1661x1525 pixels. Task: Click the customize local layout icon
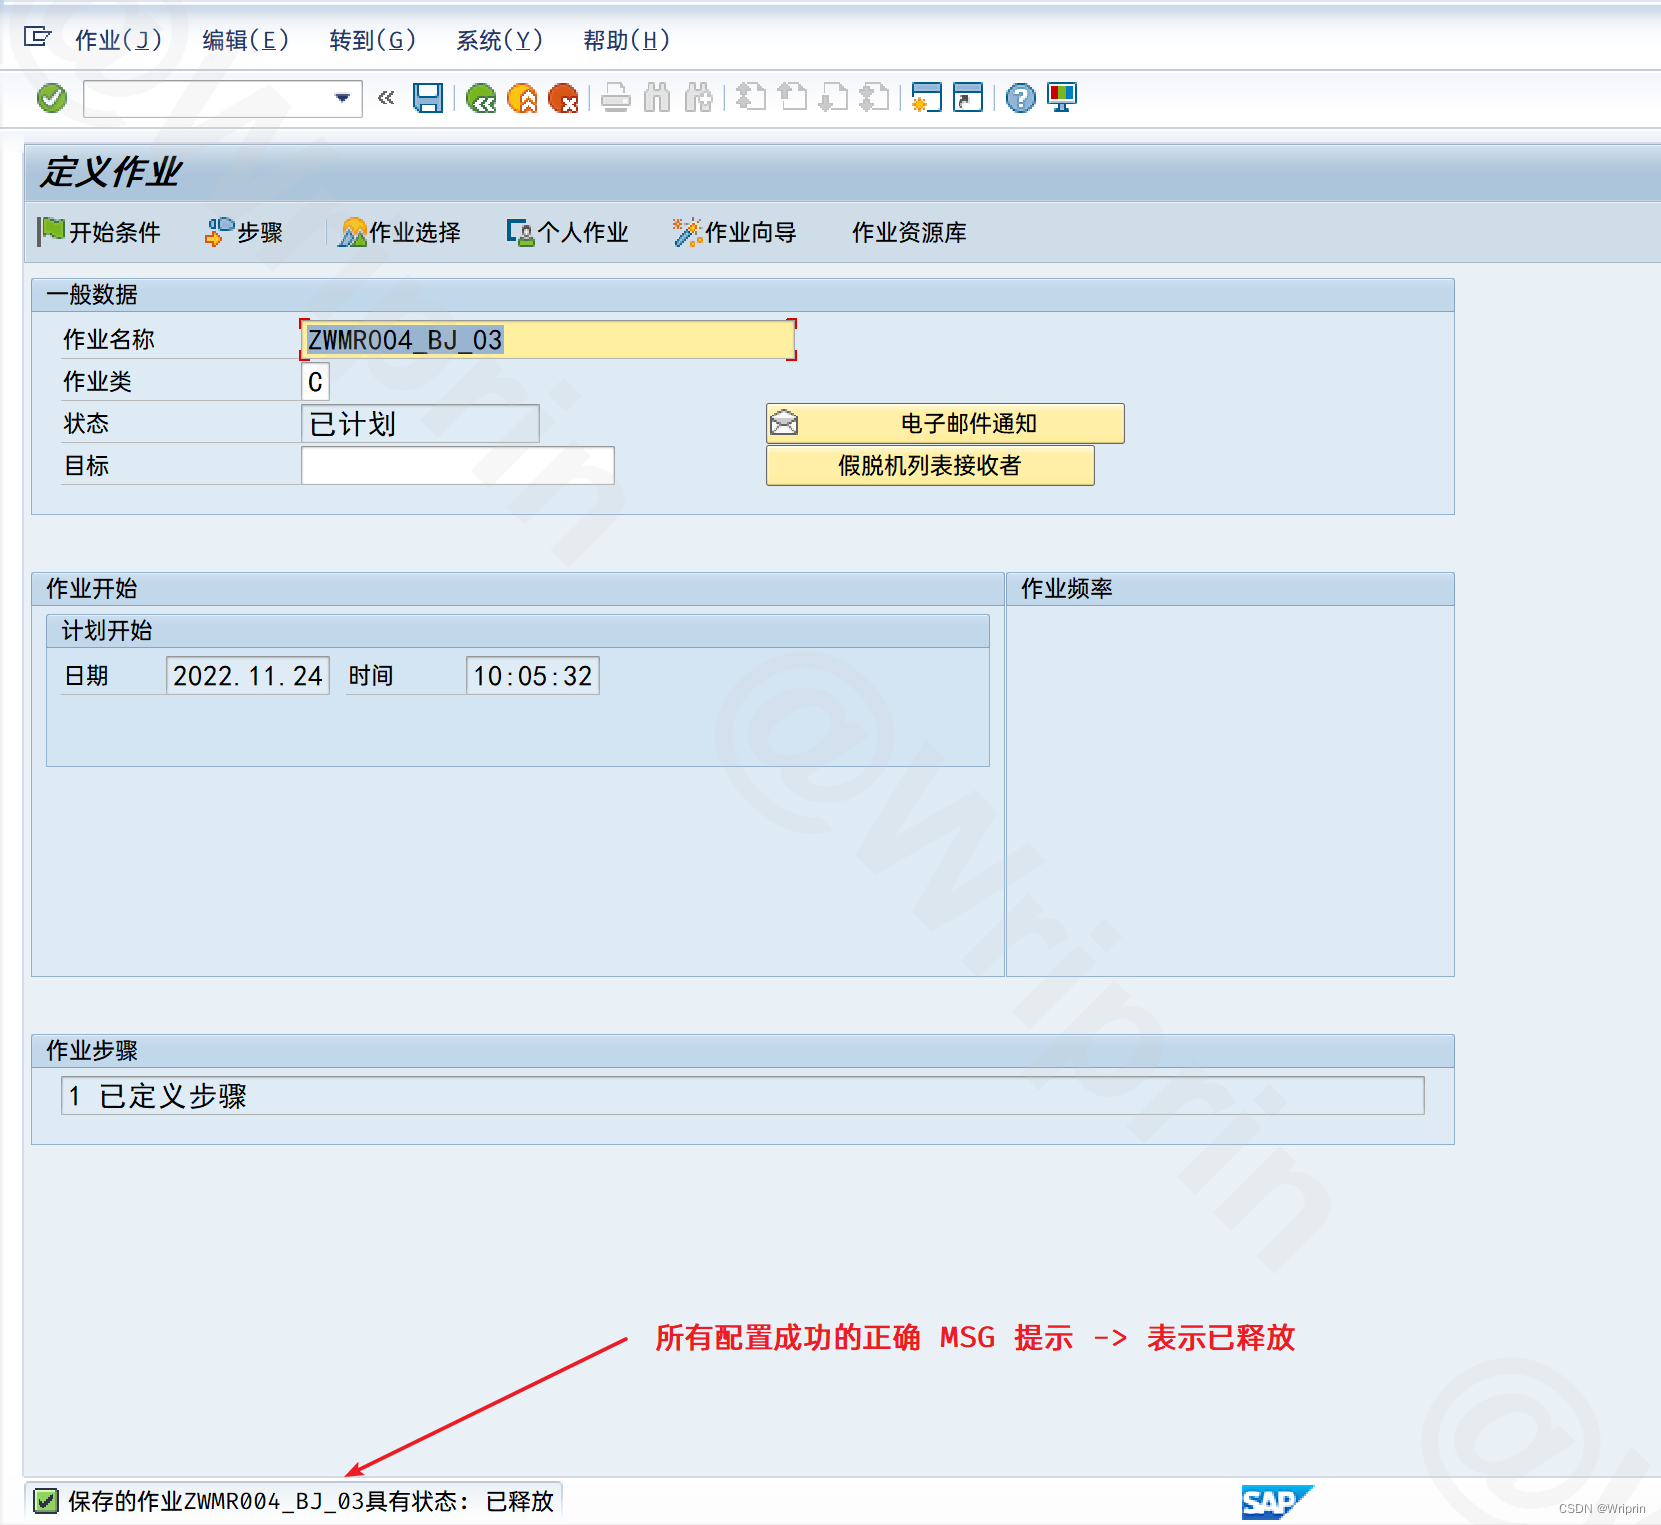coord(1062,98)
